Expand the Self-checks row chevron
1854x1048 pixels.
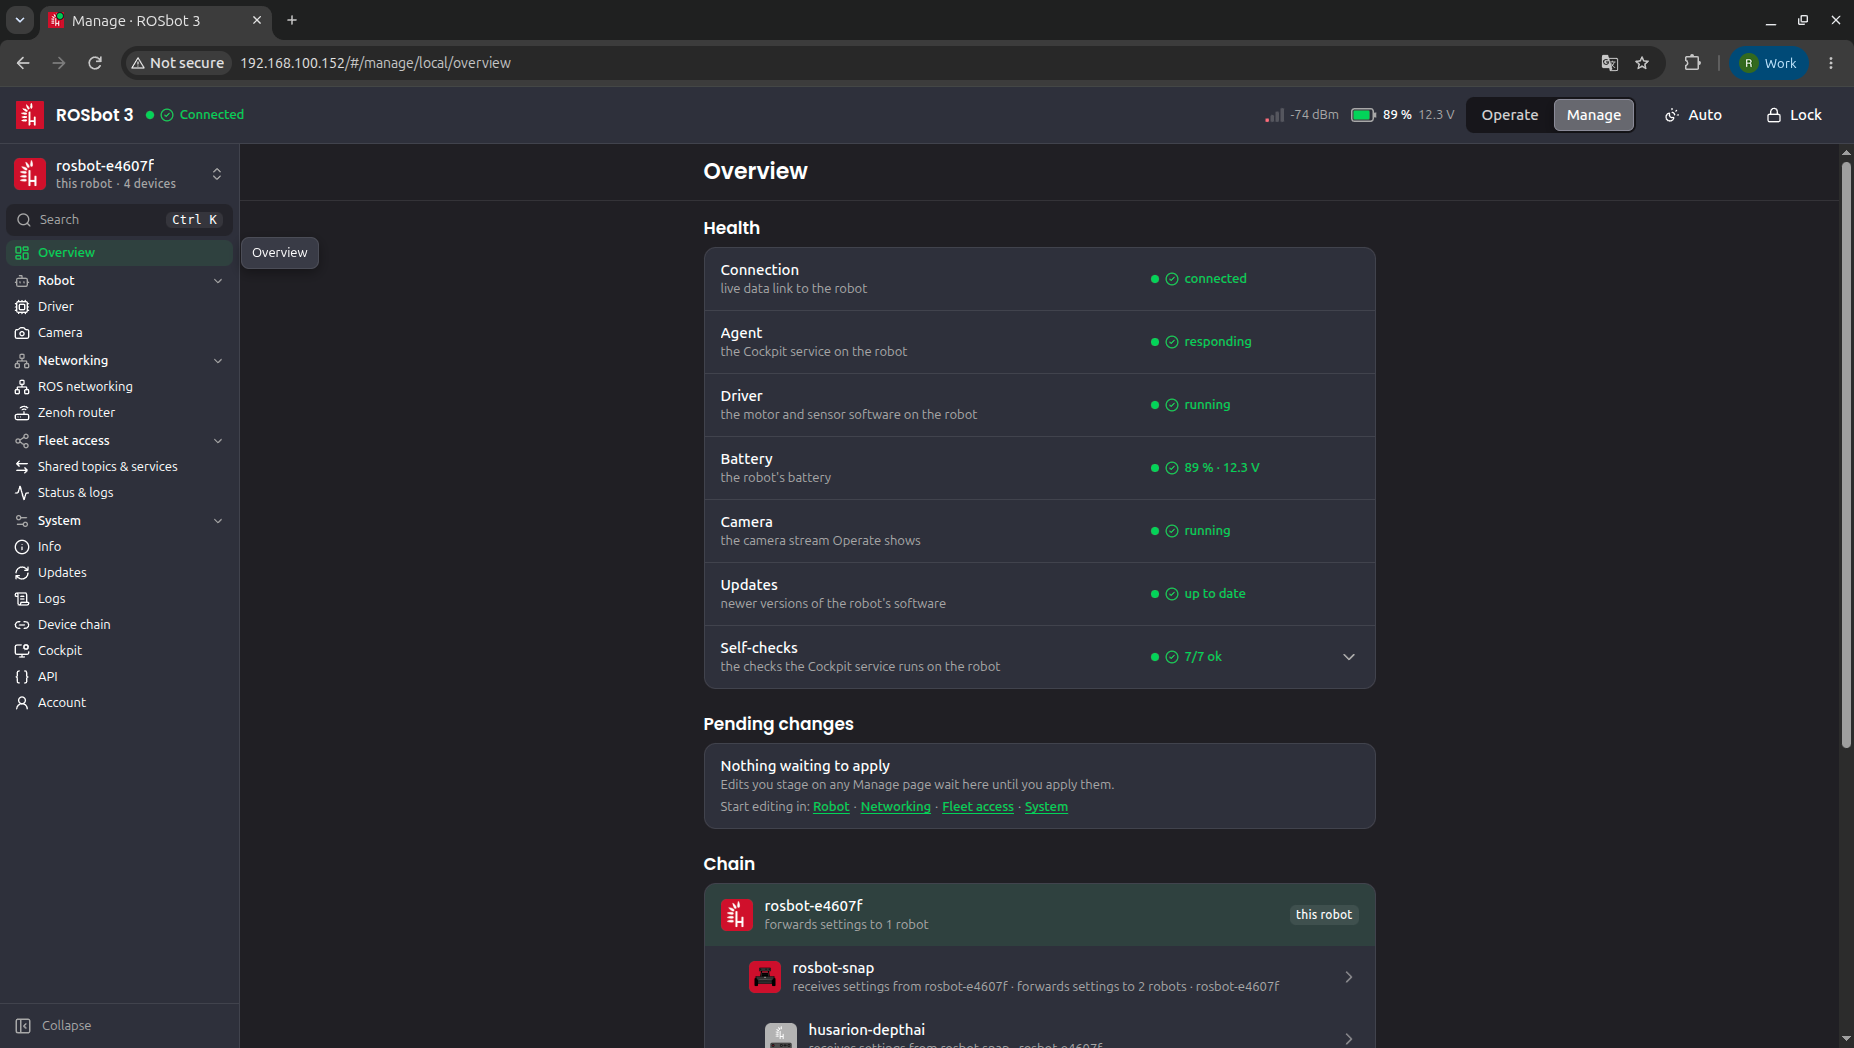1349,657
